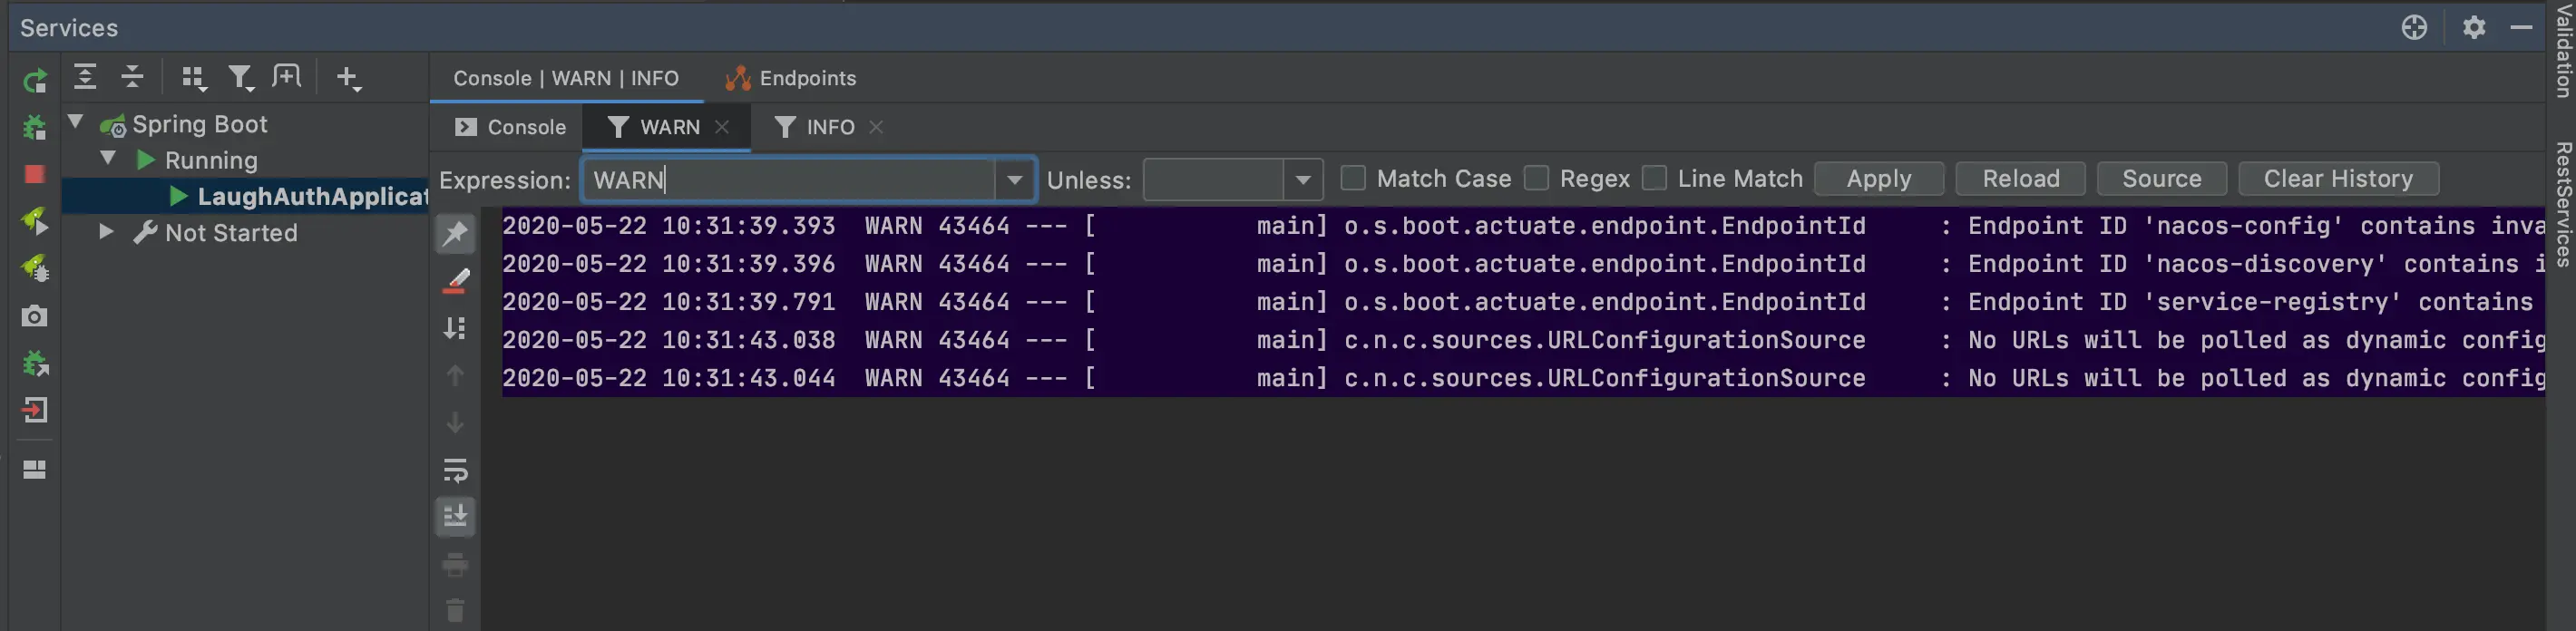Image resolution: width=2576 pixels, height=631 pixels.
Task: Click the Rerun in Debug bug icon
Action: [35, 127]
